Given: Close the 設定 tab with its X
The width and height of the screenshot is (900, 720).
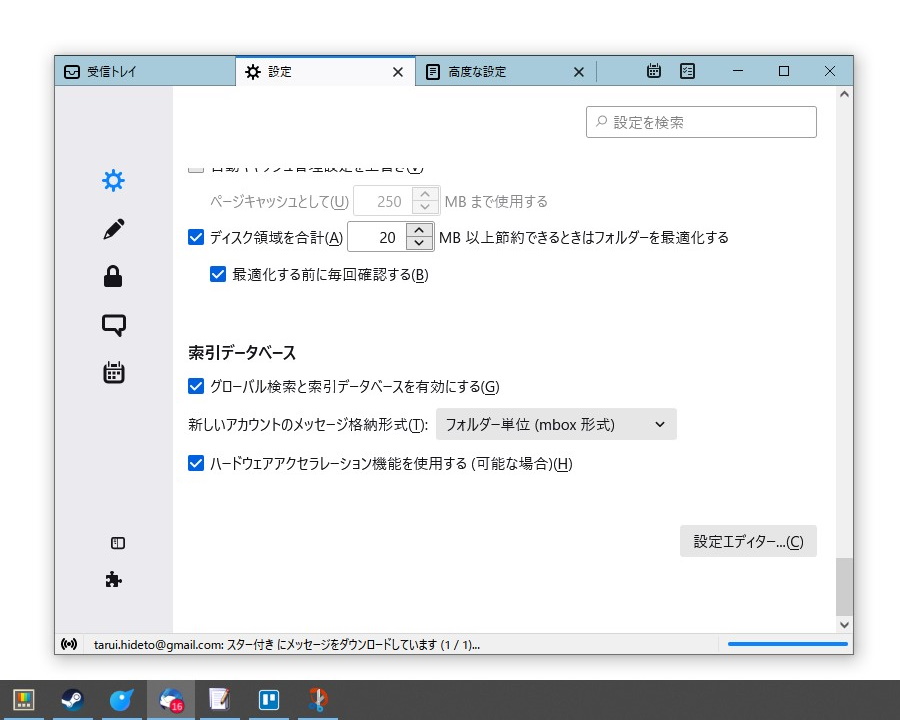Looking at the screenshot, I should coord(397,71).
